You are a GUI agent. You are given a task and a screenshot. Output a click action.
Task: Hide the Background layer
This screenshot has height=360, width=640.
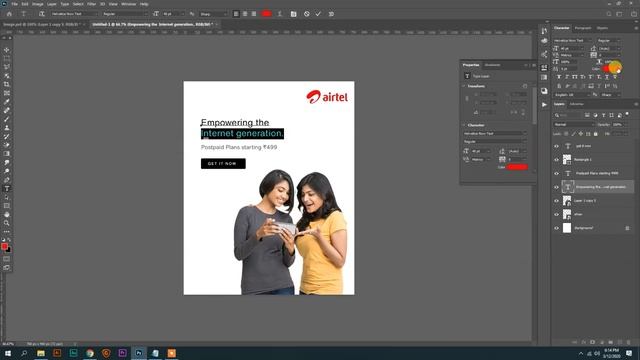click(556, 228)
